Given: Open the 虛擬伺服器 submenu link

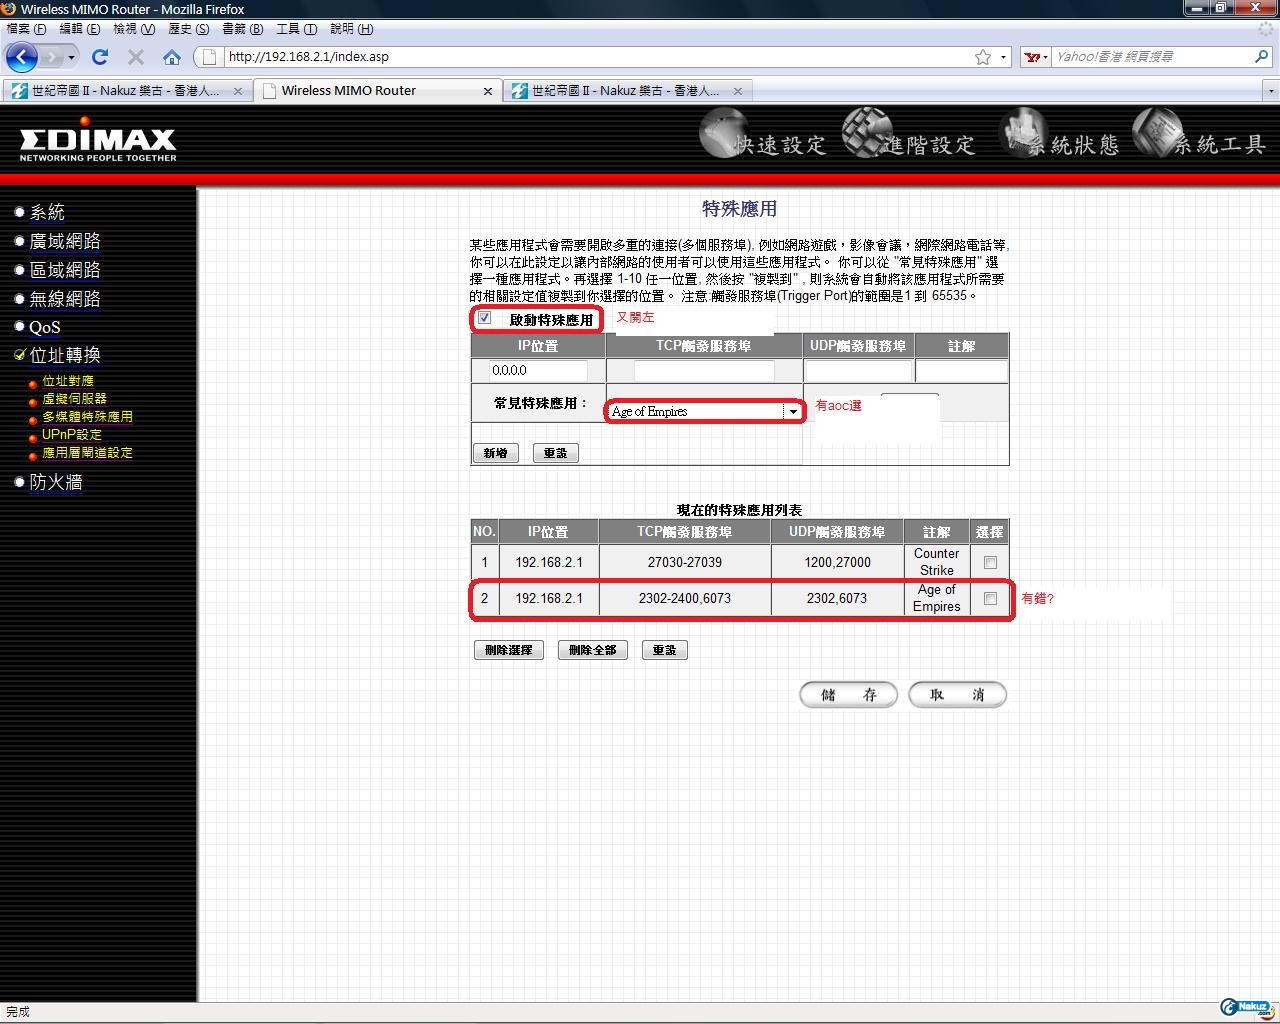Looking at the screenshot, I should point(74,399).
